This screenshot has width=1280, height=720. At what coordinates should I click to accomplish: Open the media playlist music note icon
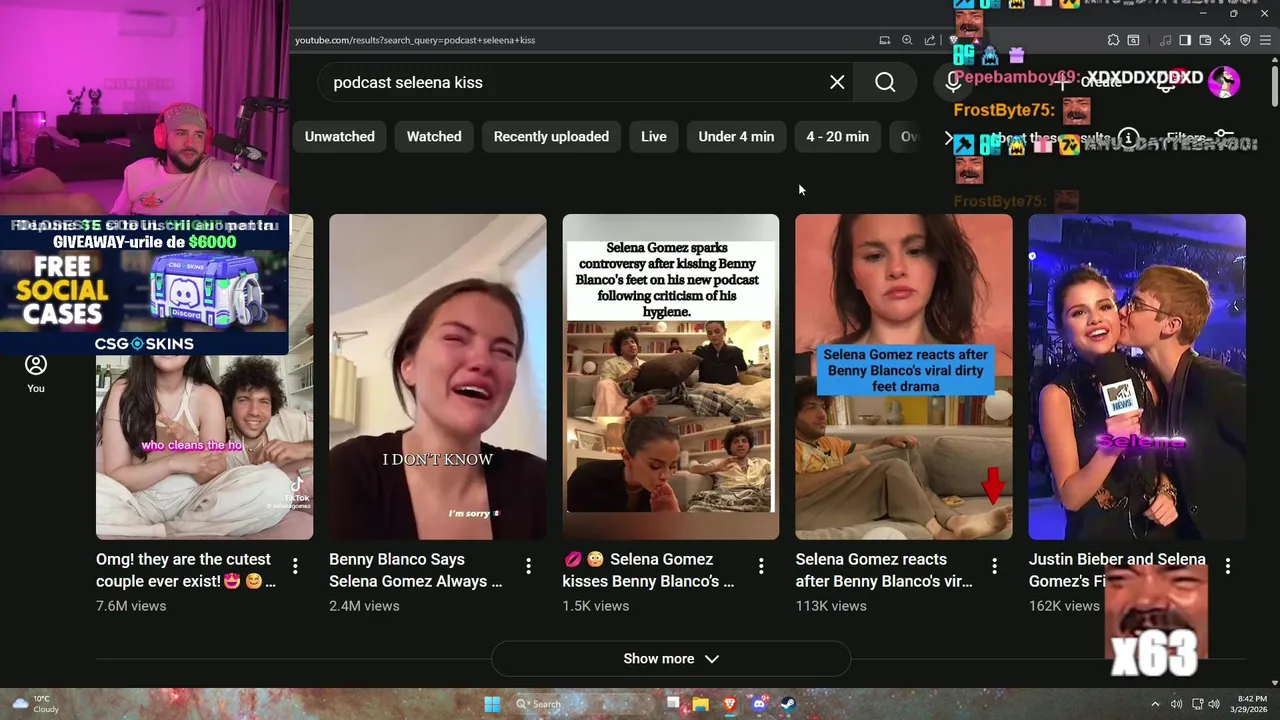pos(1166,40)
